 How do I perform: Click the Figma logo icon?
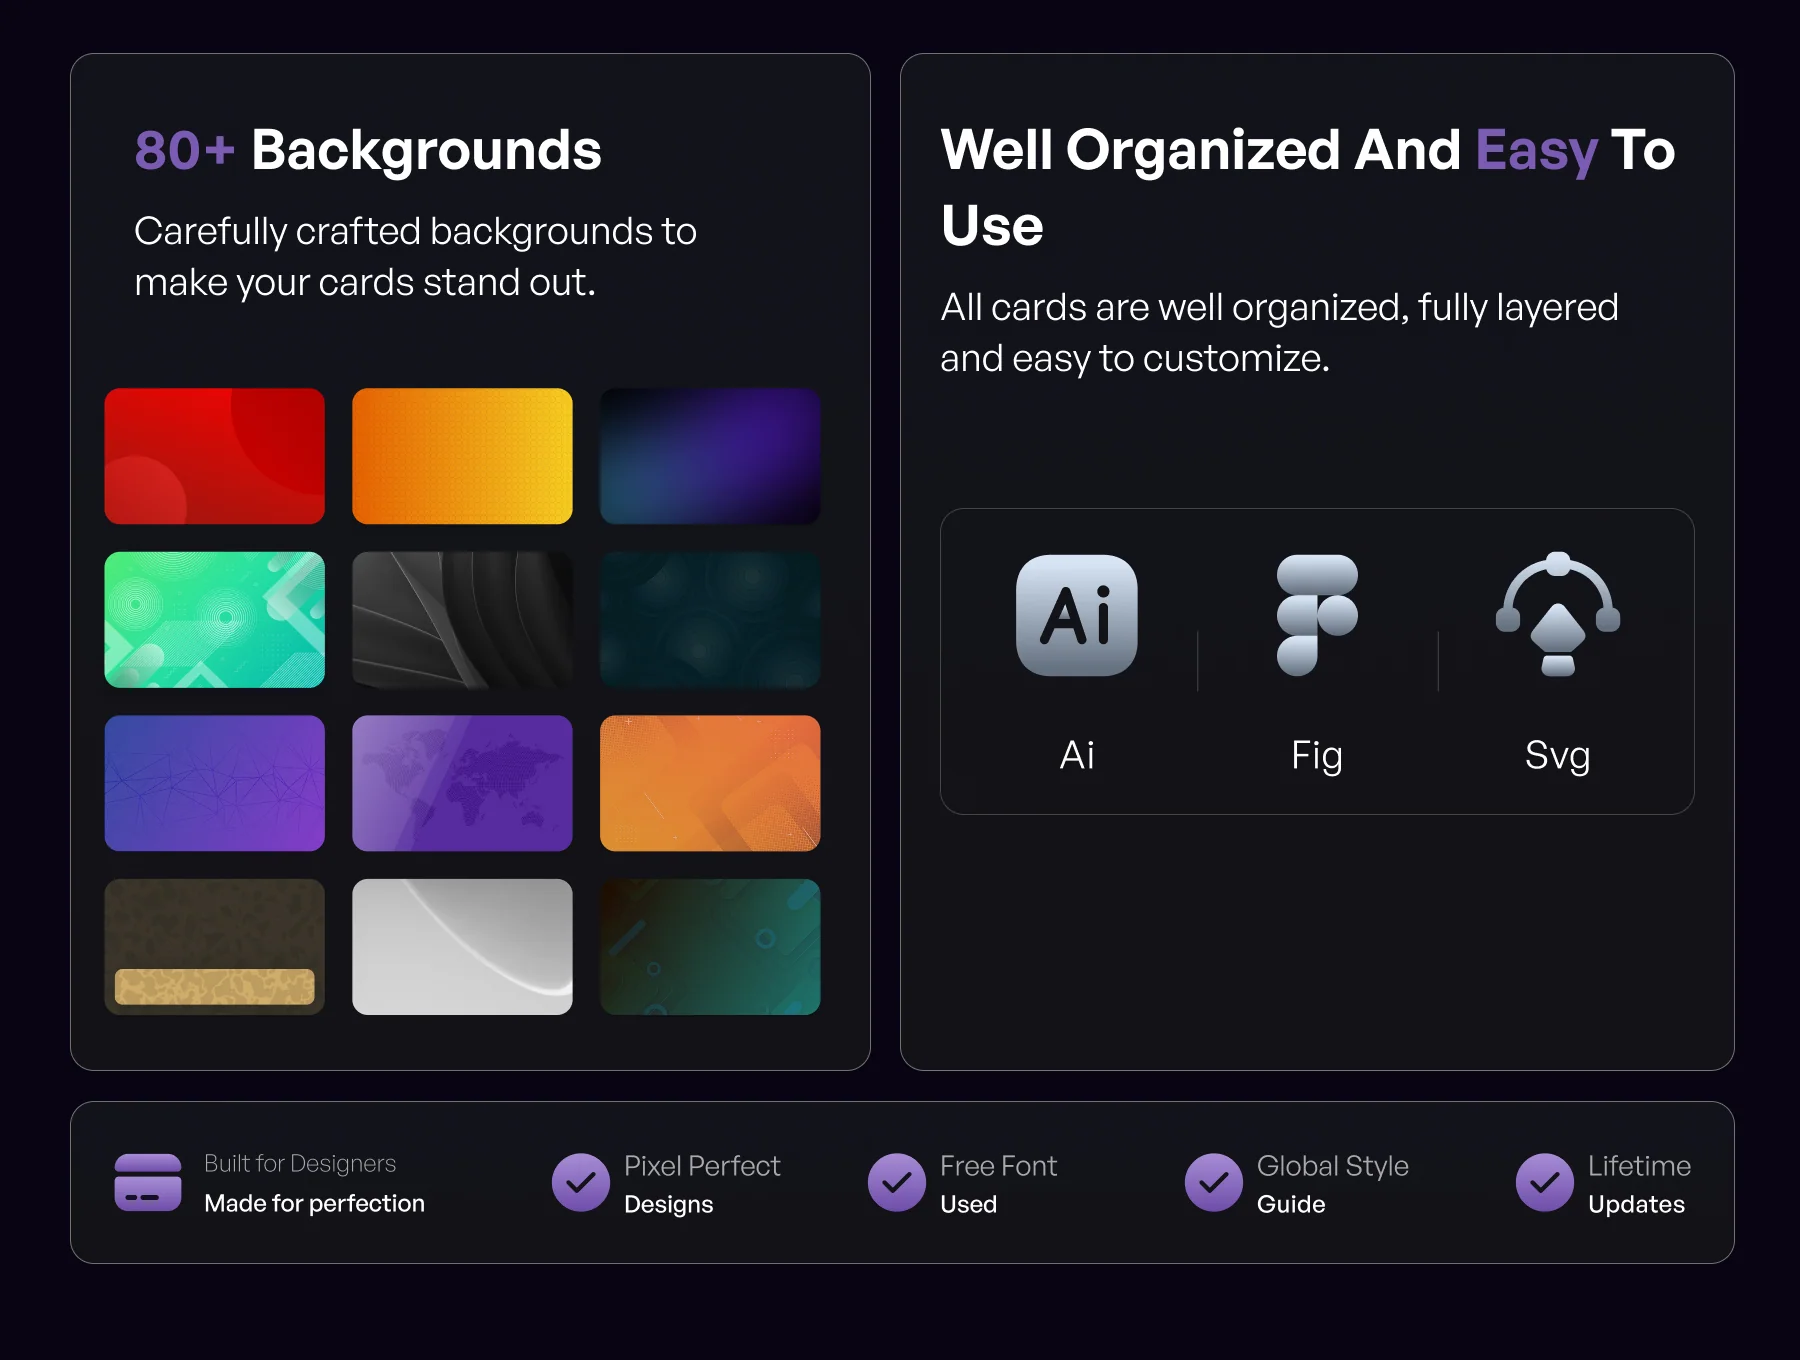point(1317,615)
